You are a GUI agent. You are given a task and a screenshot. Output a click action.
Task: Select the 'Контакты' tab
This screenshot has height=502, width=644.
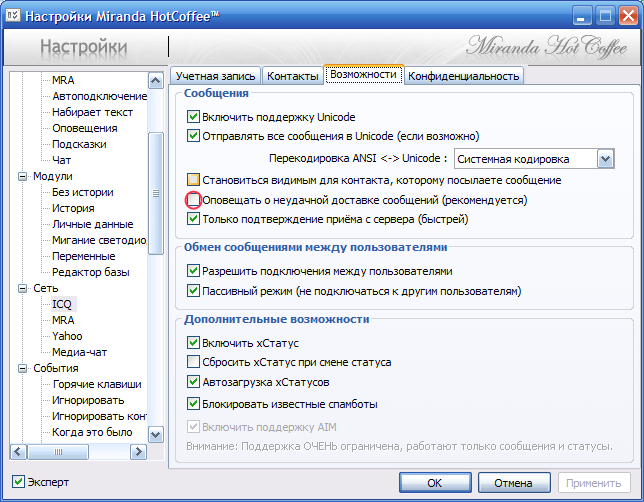pos(292,75)
